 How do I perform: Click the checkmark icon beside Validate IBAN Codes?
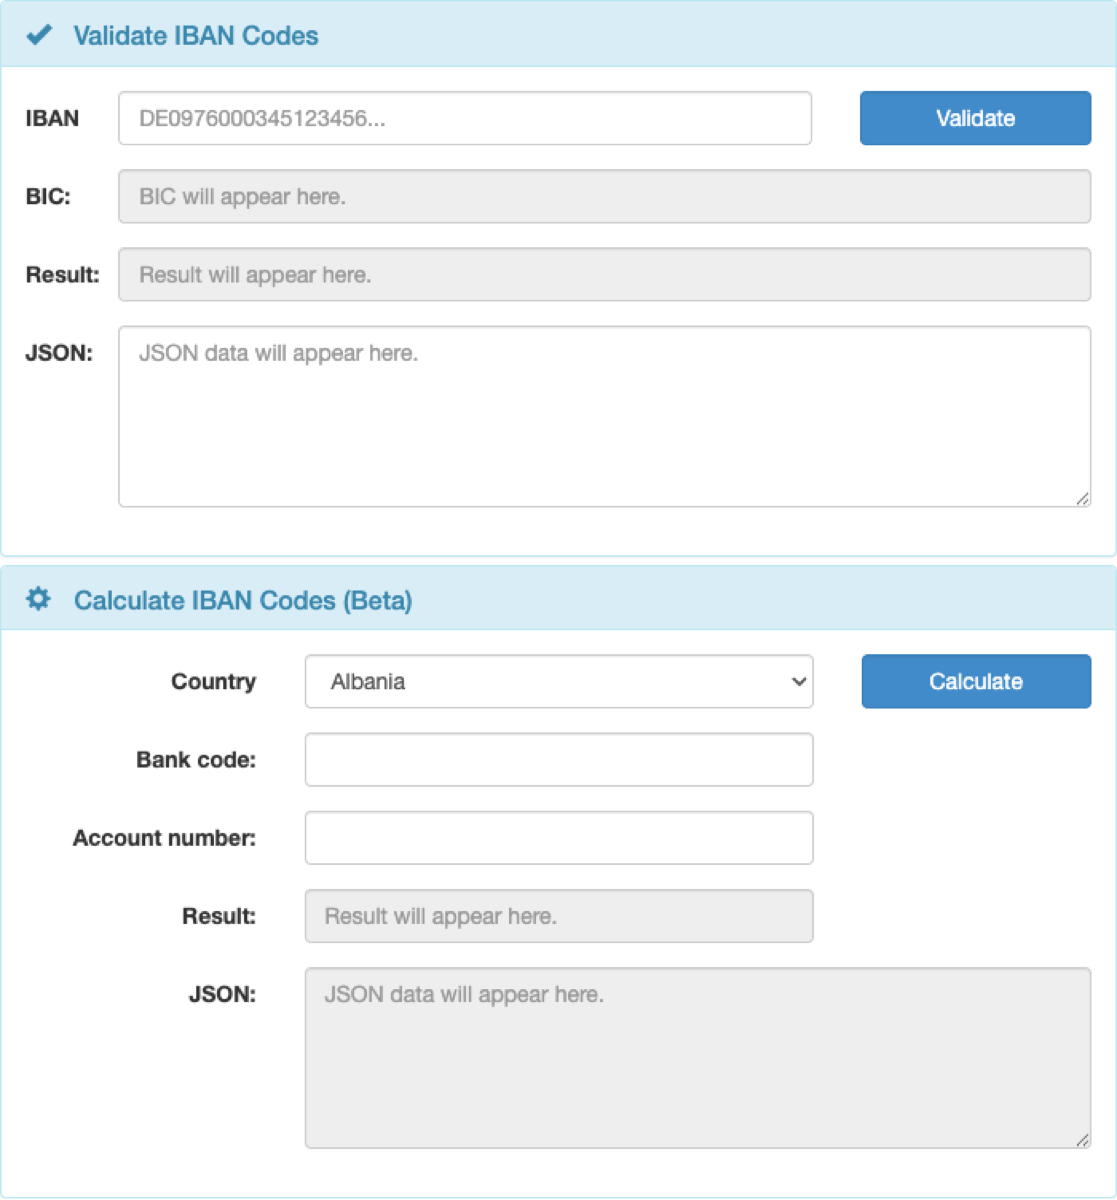(38, 34)
